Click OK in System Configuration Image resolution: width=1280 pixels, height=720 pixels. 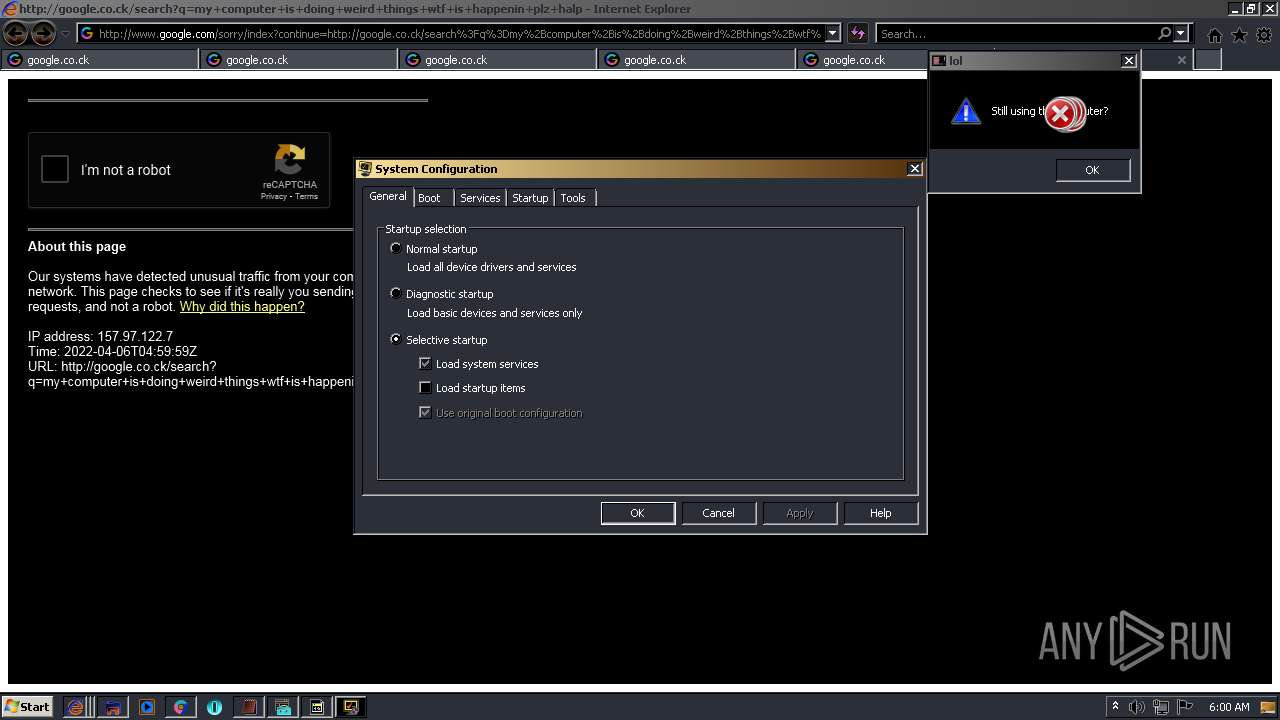click(637, 513)
